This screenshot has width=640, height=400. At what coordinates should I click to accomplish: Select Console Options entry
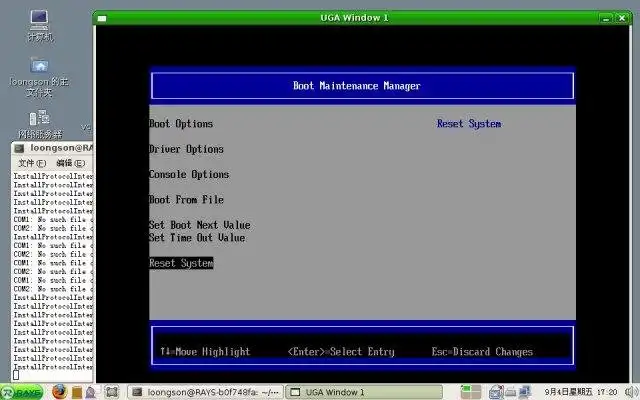point(189,174)
